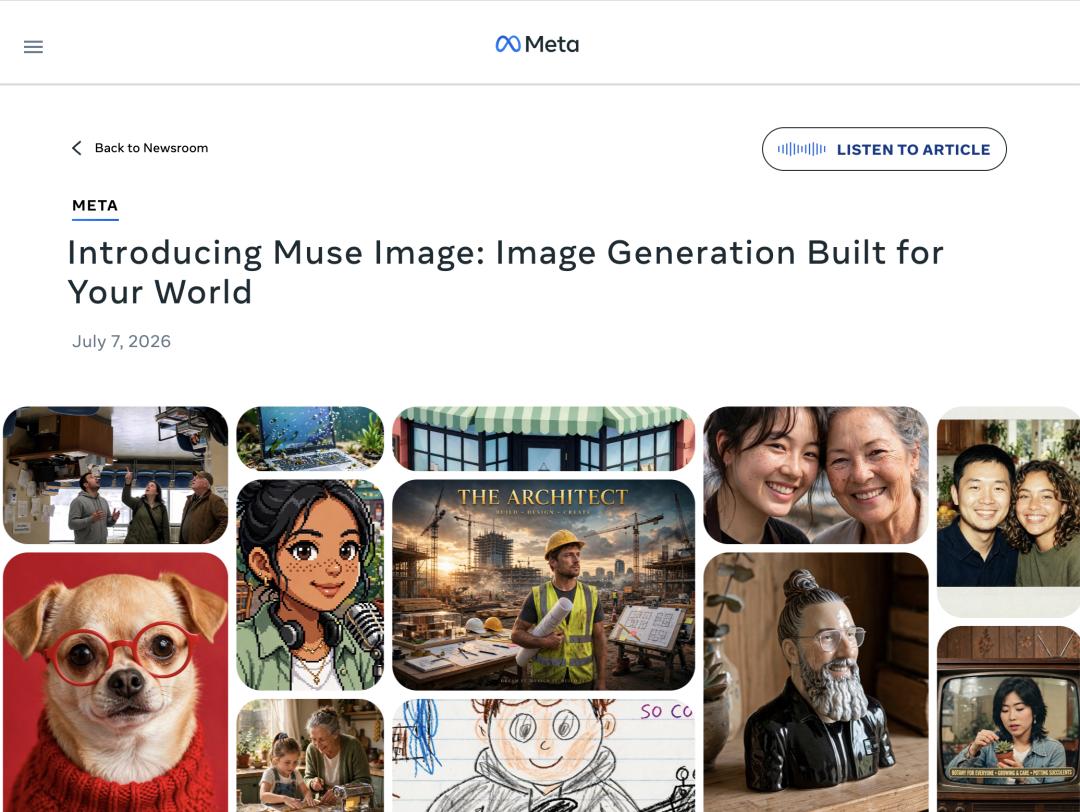Select The Architect poster image

[x=543, y=585]
